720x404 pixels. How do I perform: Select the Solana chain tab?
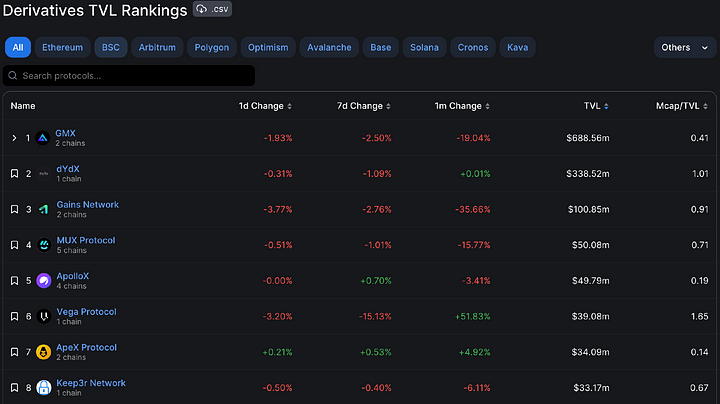423,47
